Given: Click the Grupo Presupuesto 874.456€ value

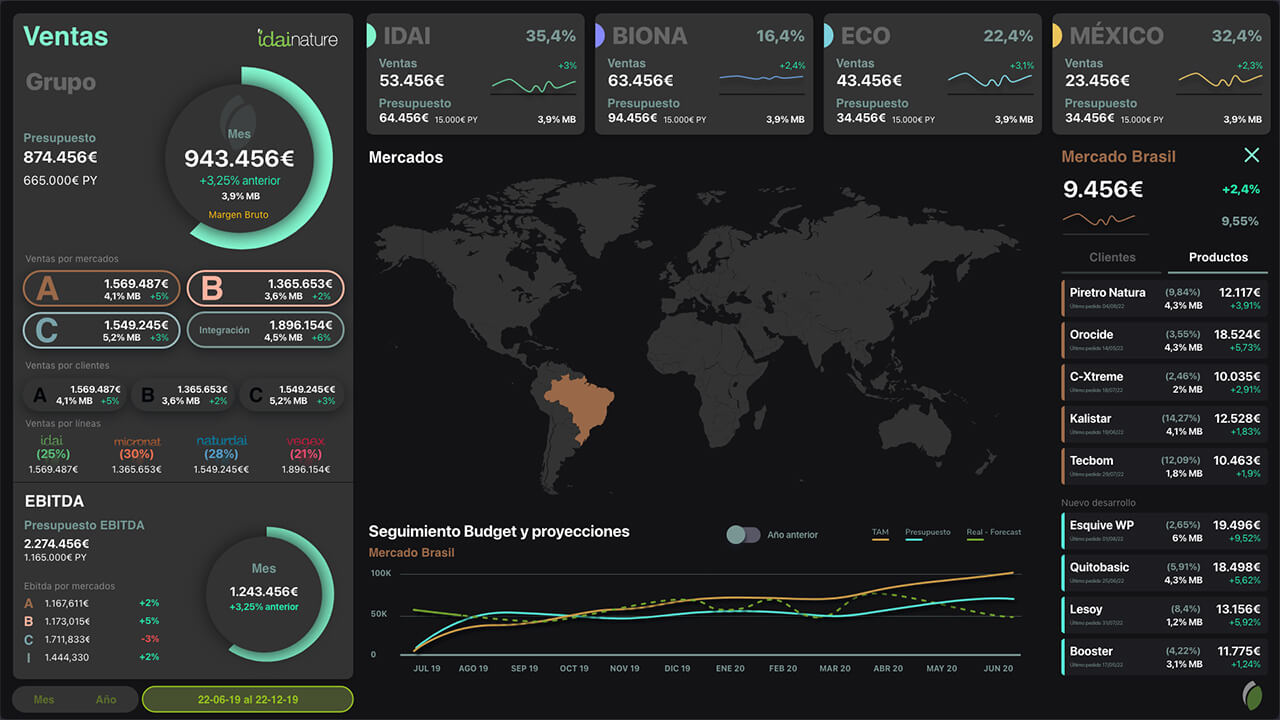Looking at the screenshot, I should click(x=60, y=157).
